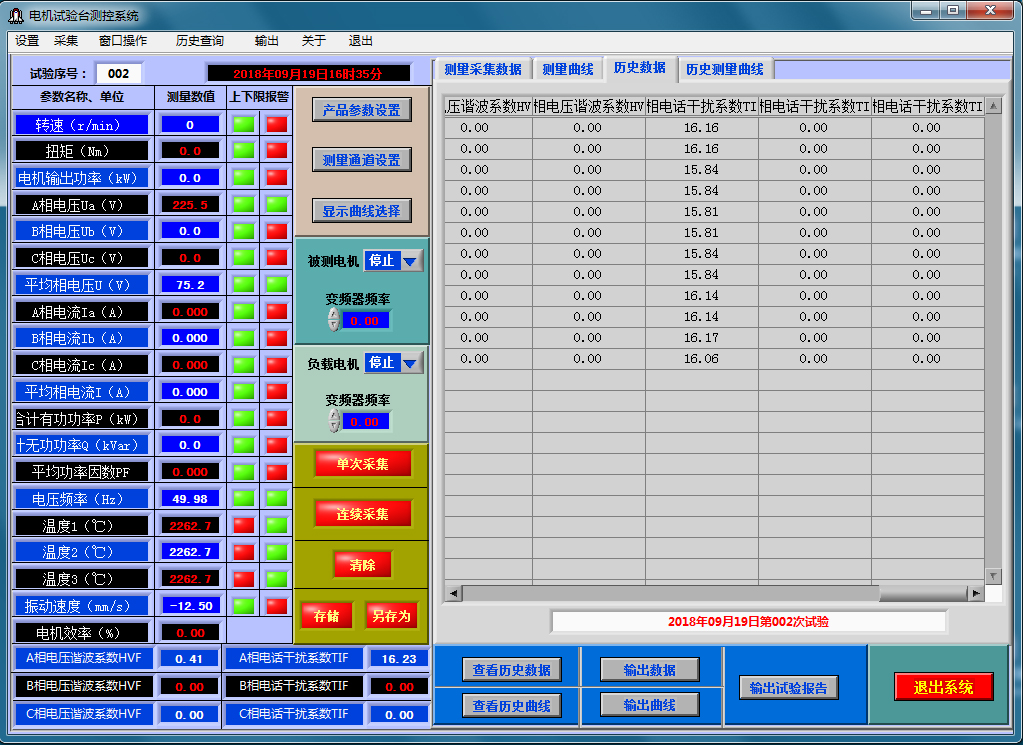Click red alarm indicator for 扭矩 row
The width and height of the screenshot is (1023, 745).
(276, 151)
